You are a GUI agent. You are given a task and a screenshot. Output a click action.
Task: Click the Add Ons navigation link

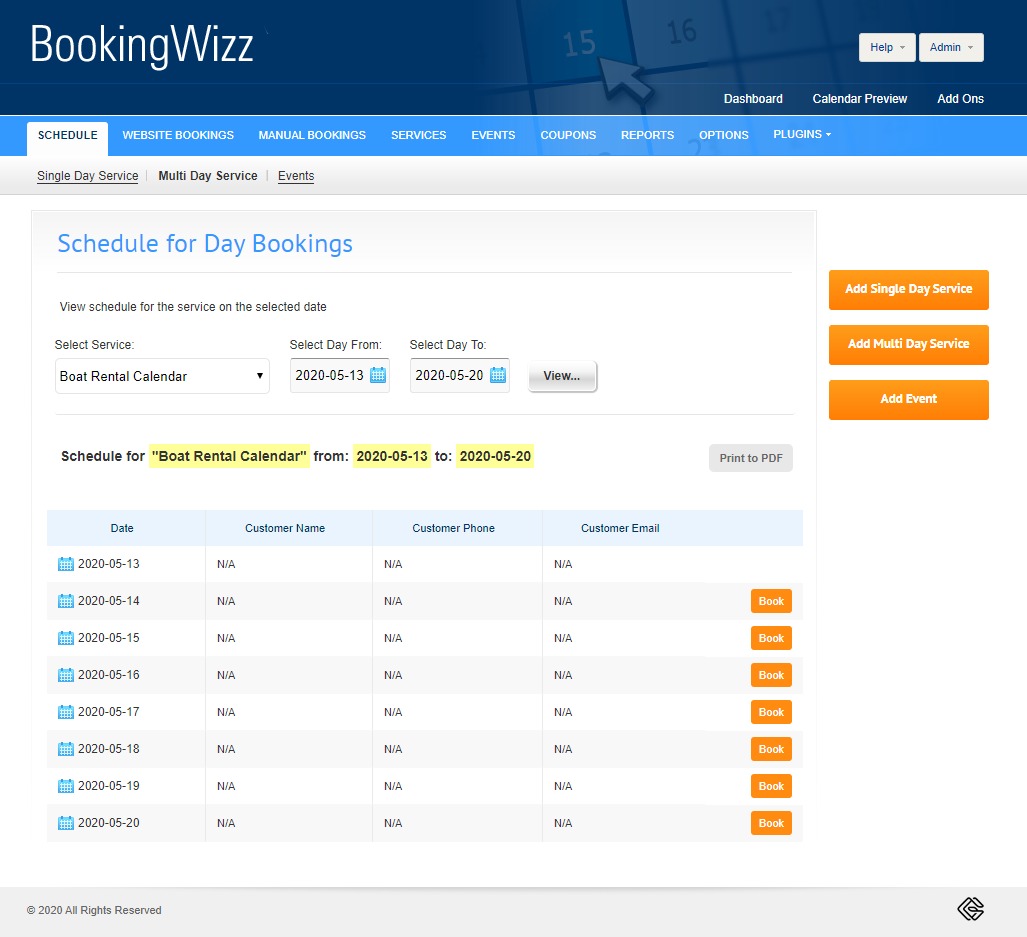click(x=959, y=99)
